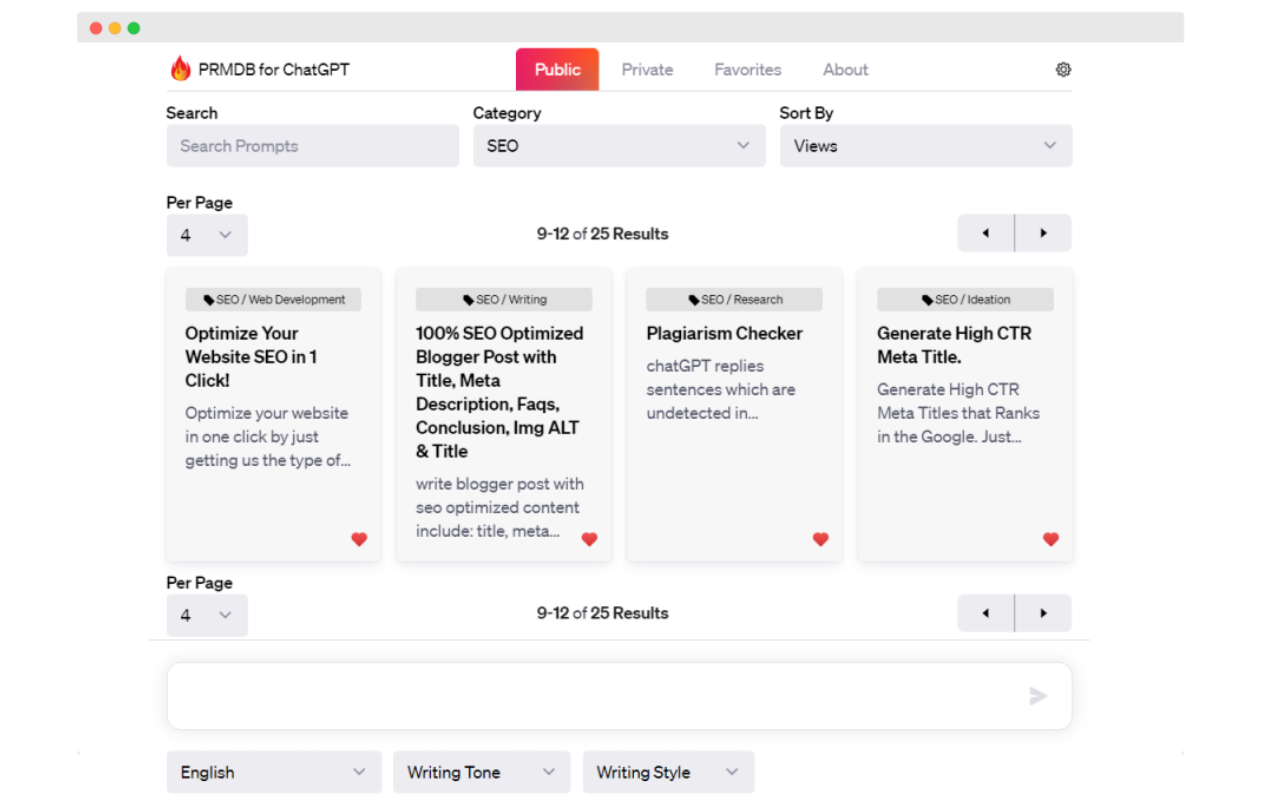This screenshot has height=800, width=1280.
Task: Click the SEO / Research tag
Action: (x=734, y=299)
